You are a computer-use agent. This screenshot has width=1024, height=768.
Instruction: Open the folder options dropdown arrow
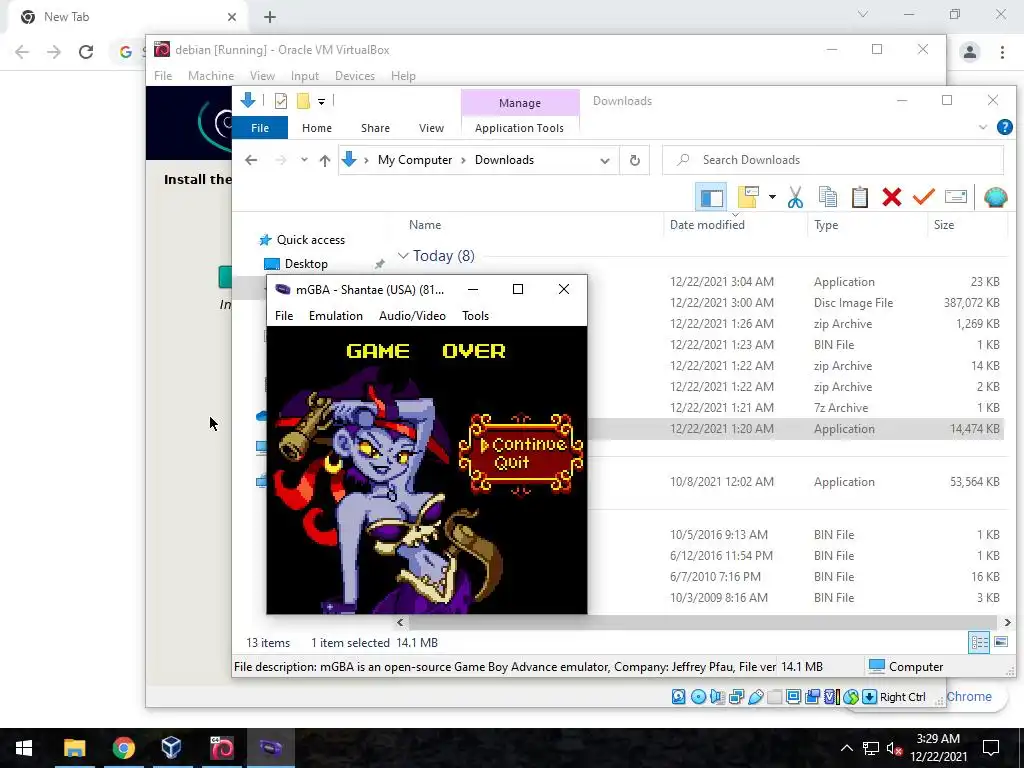pos(772,197)
